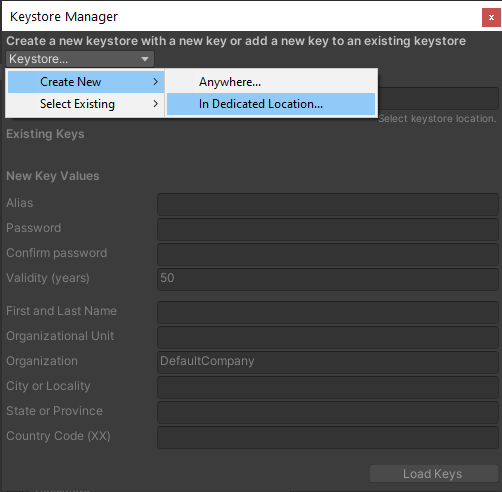
Task: Choose the Select Existing menu item
Action: click(x=86, y=104)
